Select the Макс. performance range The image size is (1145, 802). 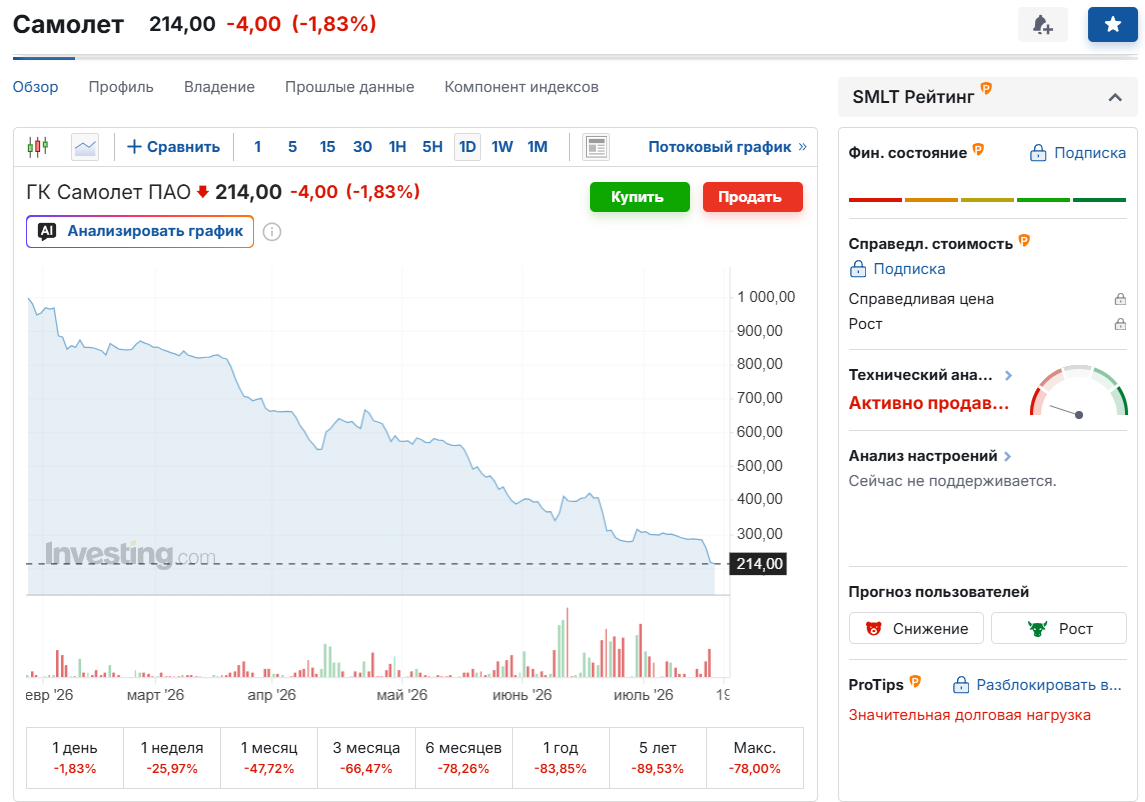754,757
